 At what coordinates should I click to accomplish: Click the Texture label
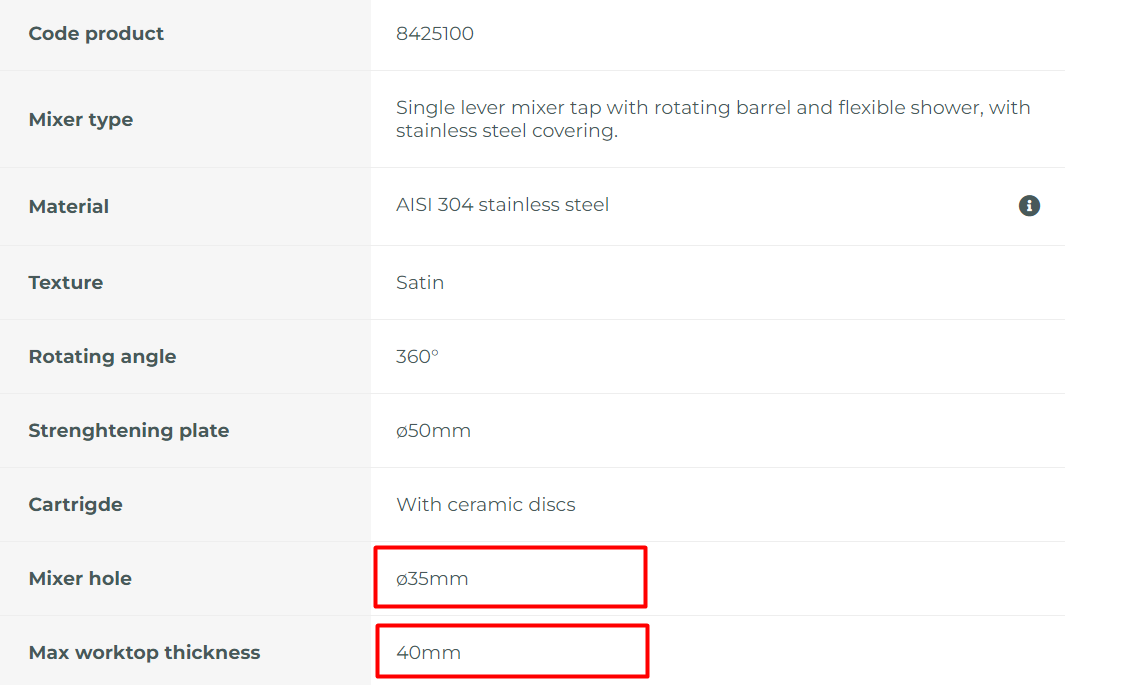(66, 282)
